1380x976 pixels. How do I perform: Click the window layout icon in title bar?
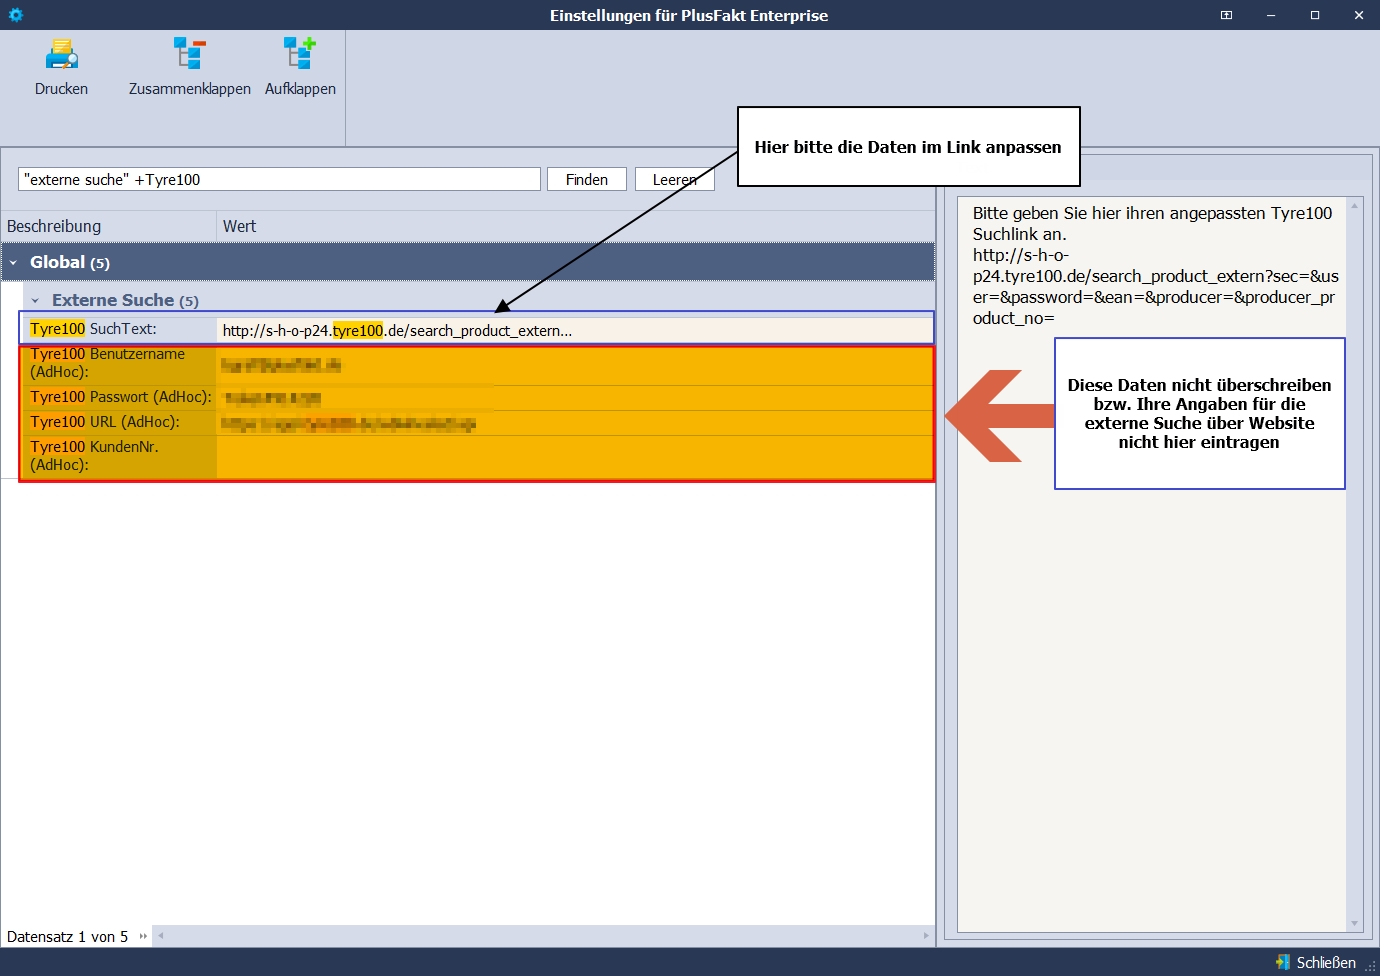(x=1226, y=15)
